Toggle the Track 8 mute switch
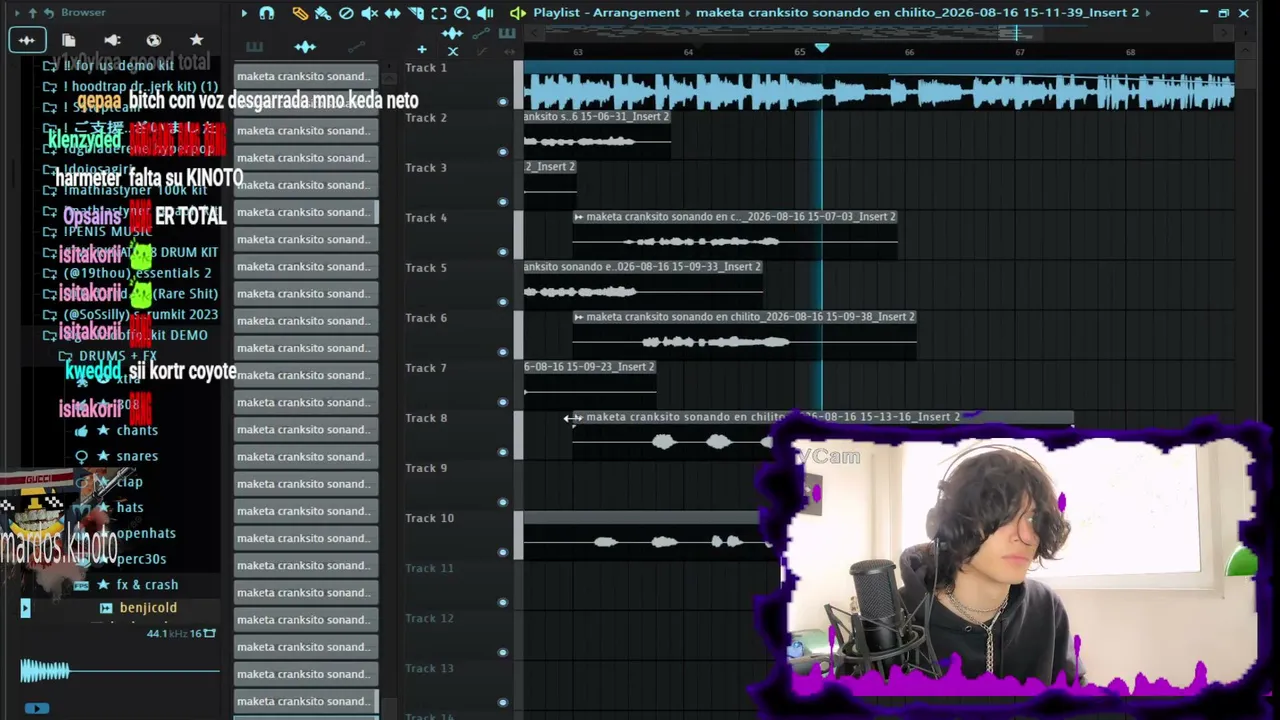 (503, 452)
